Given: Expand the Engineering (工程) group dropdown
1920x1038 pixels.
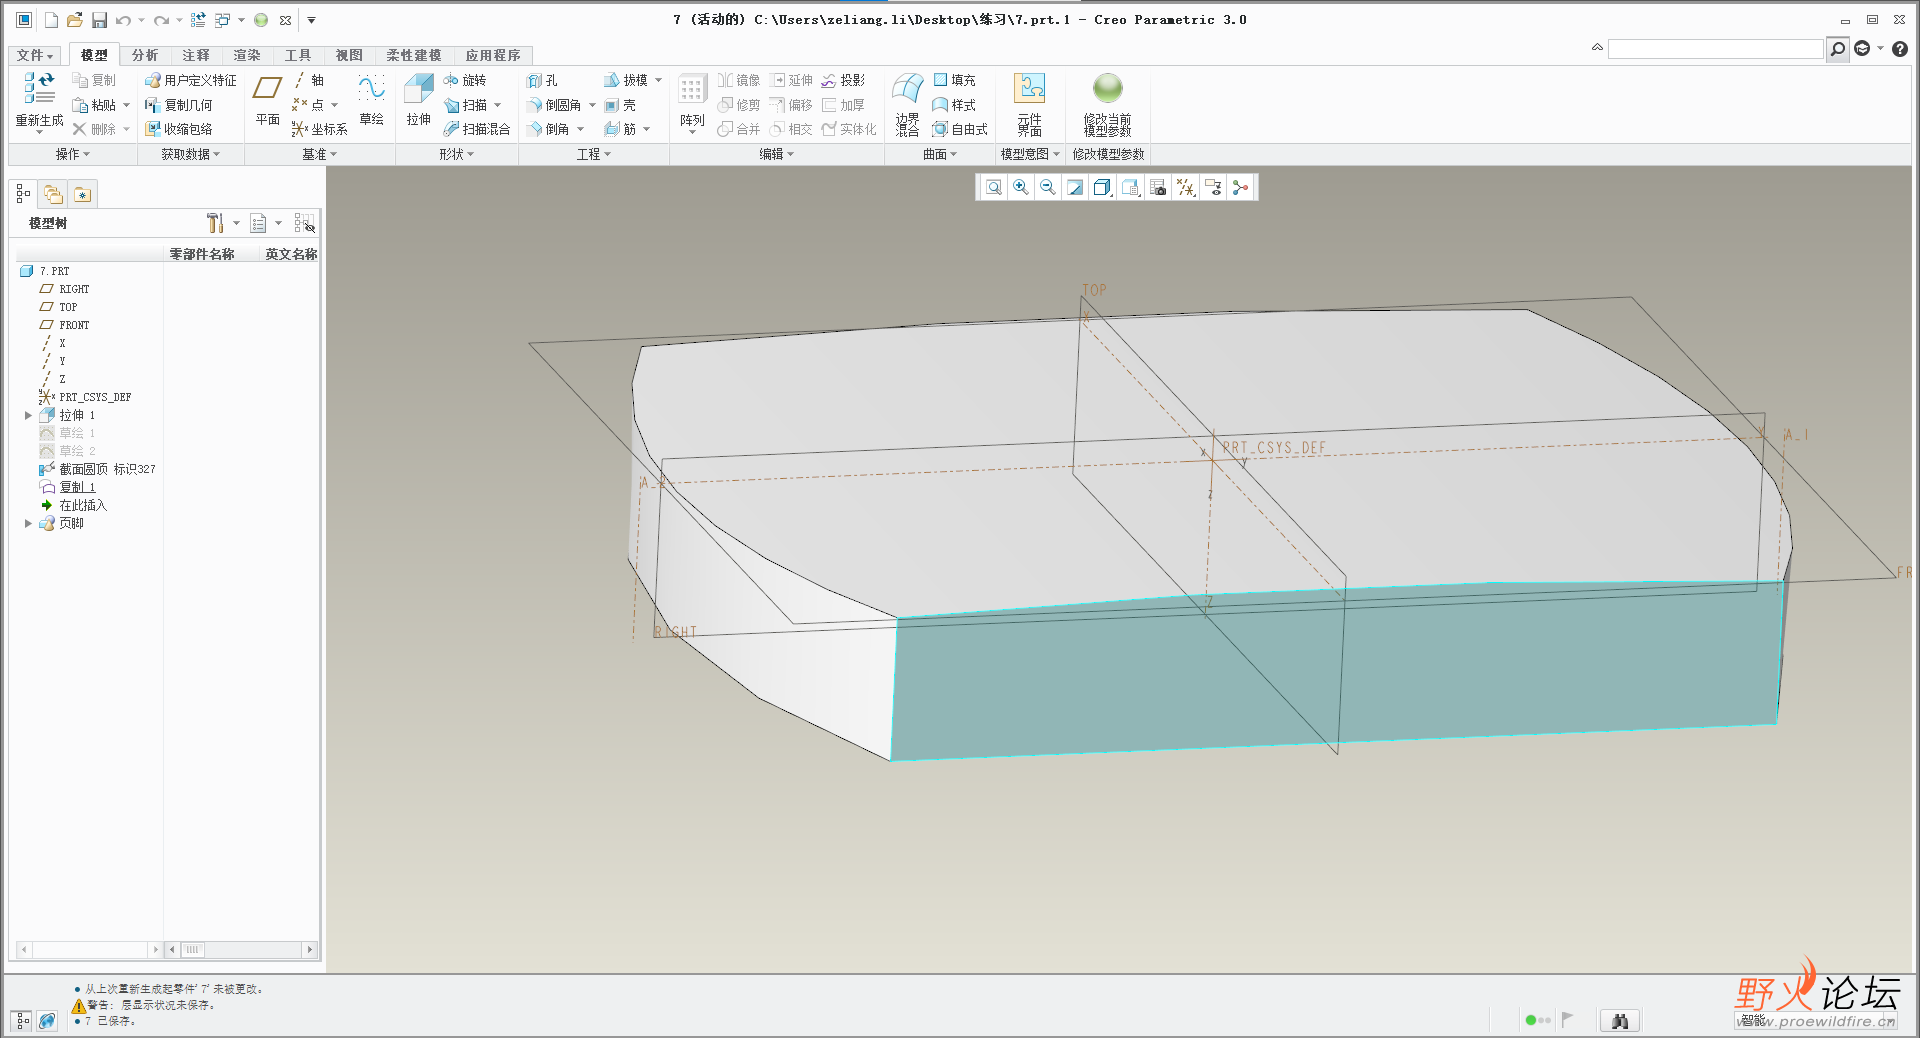Looking at the screenshot, I should [x=593, y=154].
